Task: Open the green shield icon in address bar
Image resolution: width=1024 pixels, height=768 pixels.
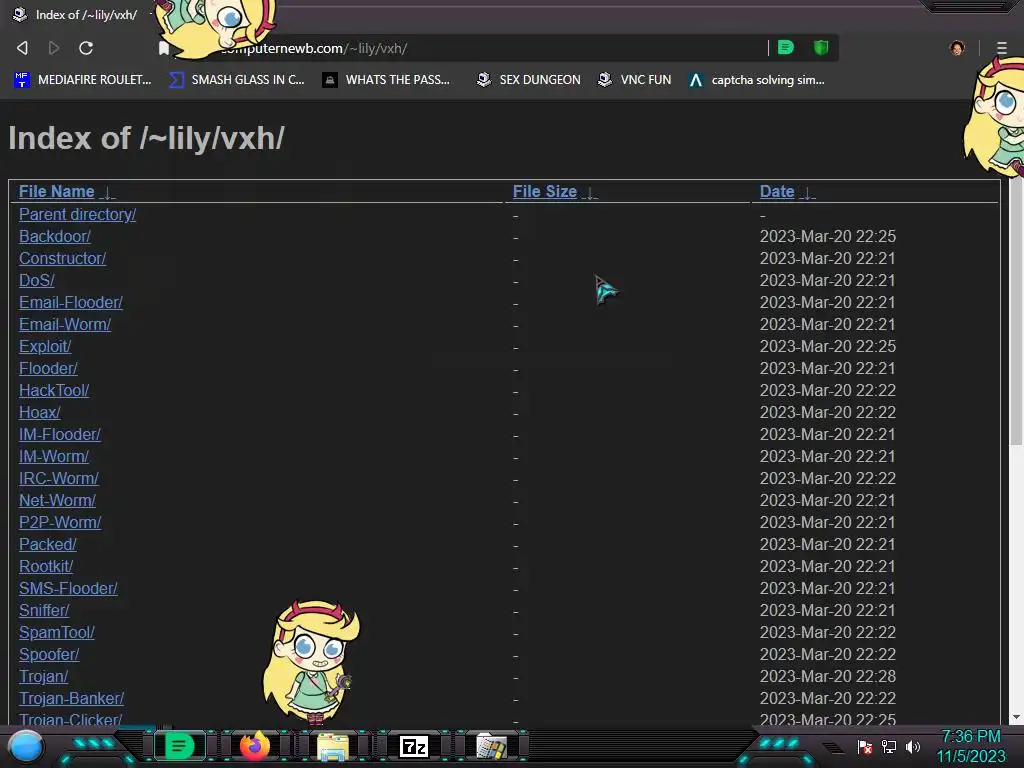Action: coord(821,48)
